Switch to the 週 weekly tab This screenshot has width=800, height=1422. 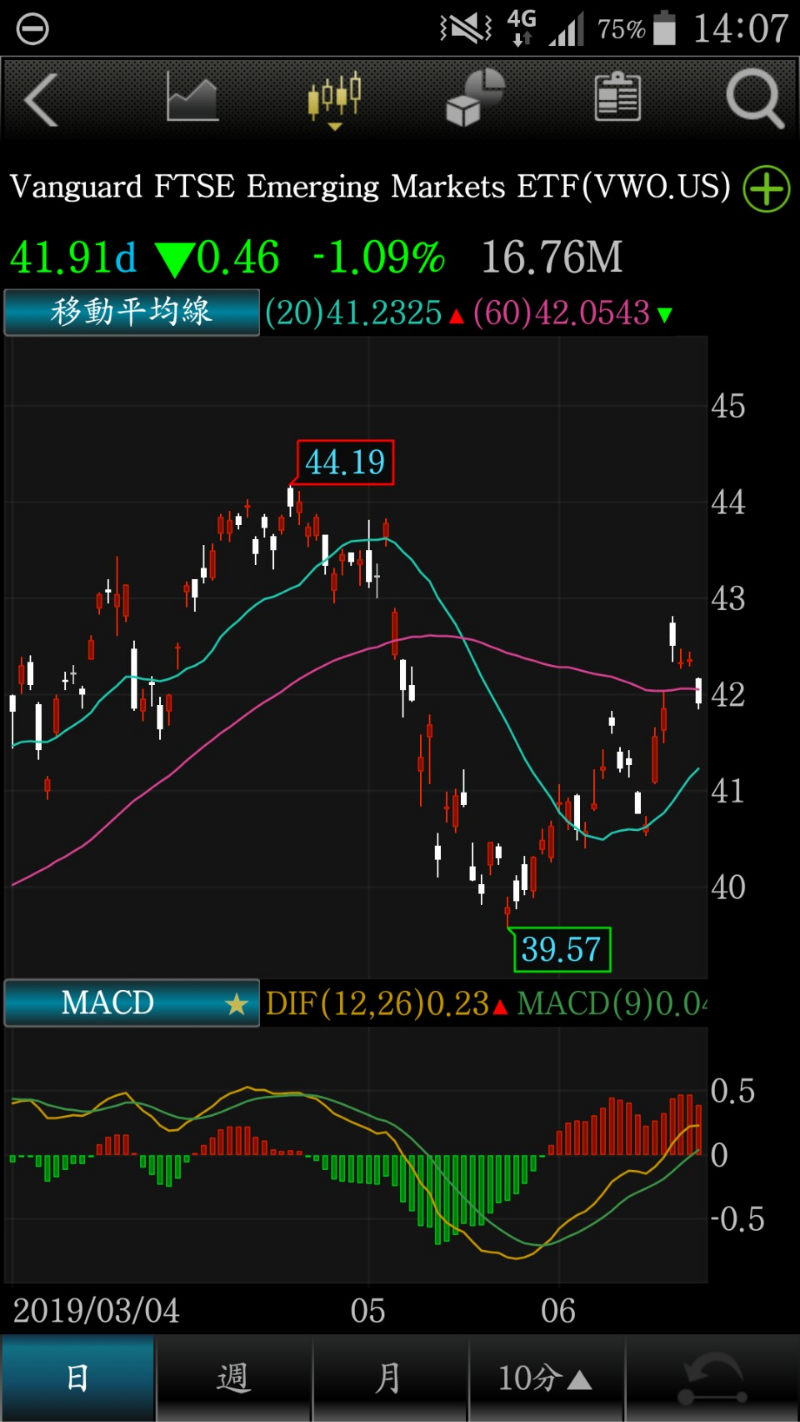pyautogui.click(x=234, y=1378)
